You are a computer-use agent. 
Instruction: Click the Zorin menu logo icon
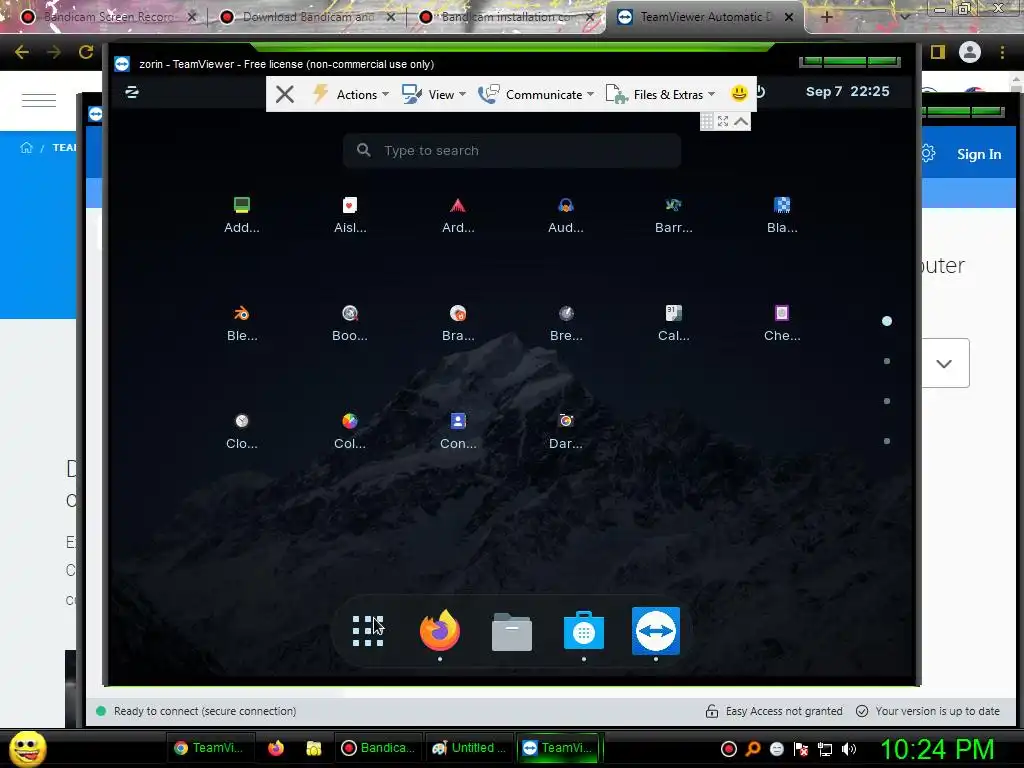[x=132, y=92]
